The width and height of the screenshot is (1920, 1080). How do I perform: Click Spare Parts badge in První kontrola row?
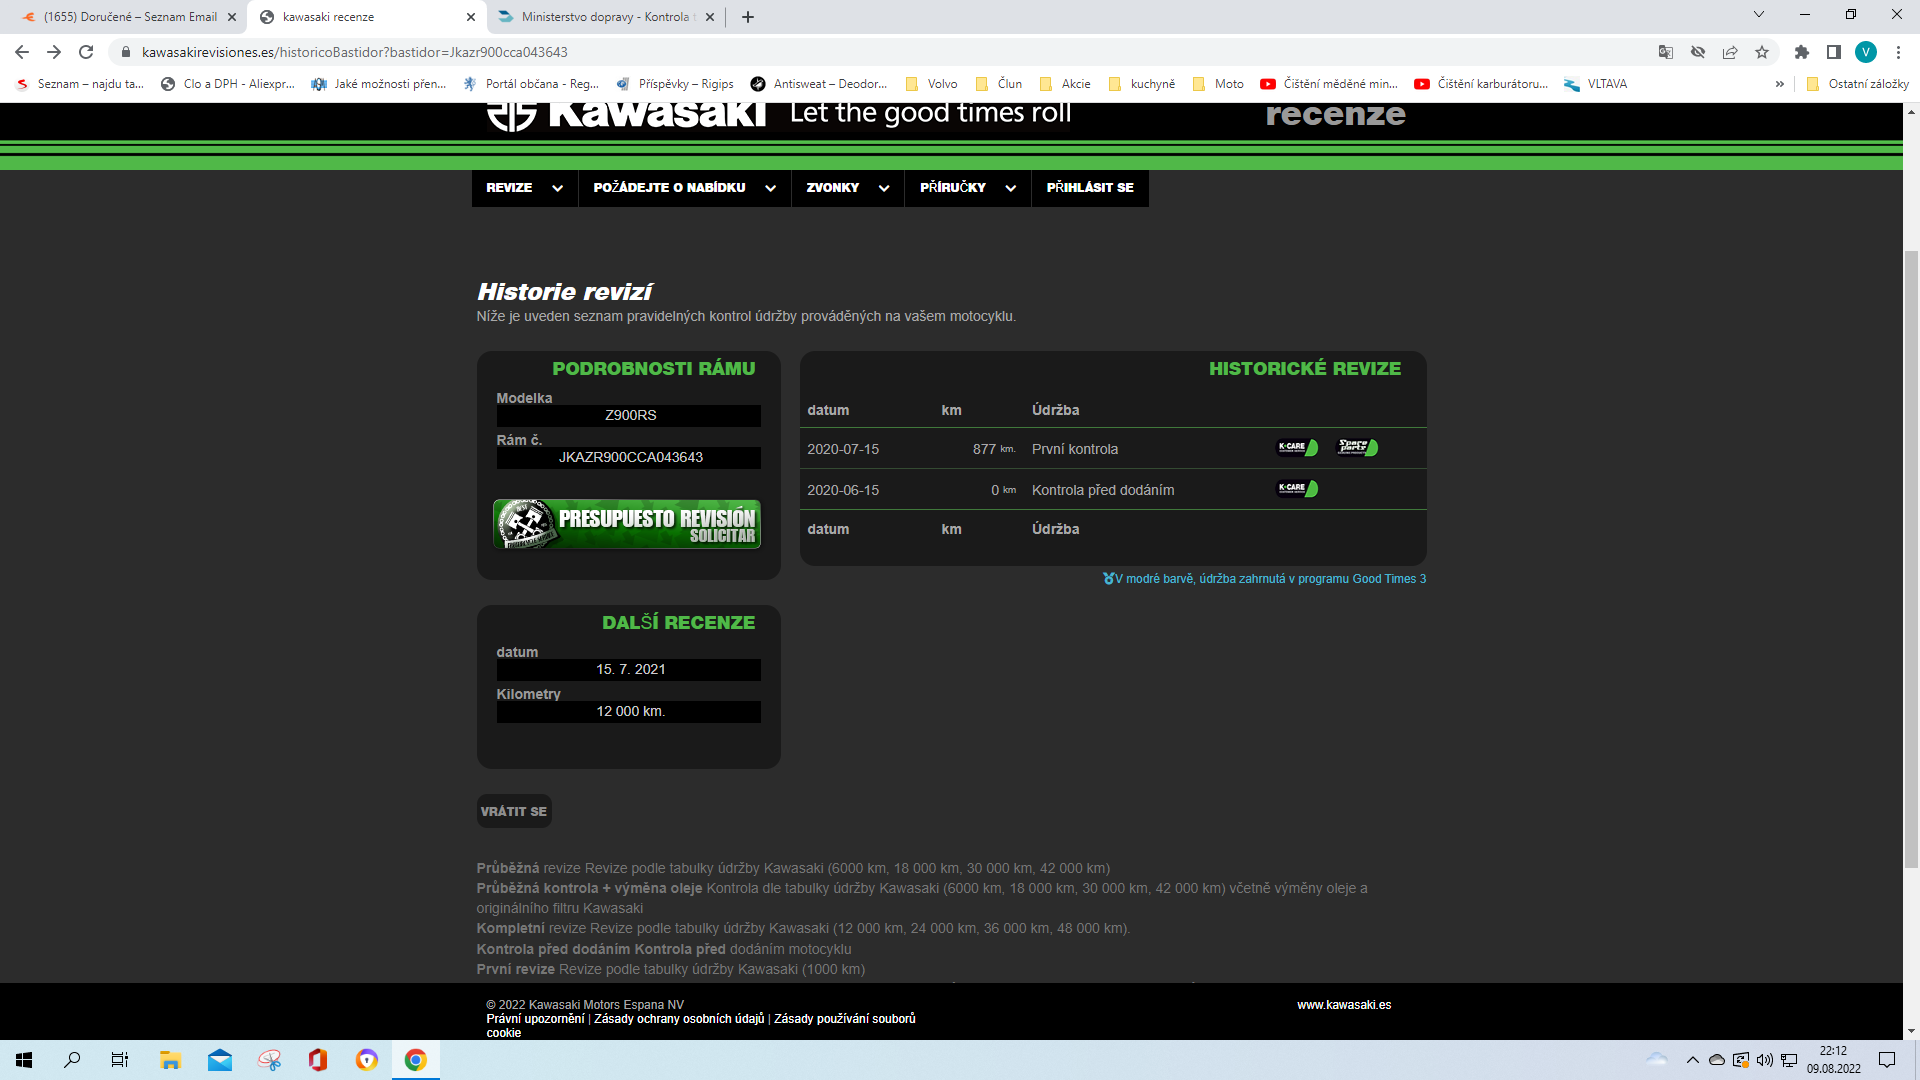(x=1358, y=447)
